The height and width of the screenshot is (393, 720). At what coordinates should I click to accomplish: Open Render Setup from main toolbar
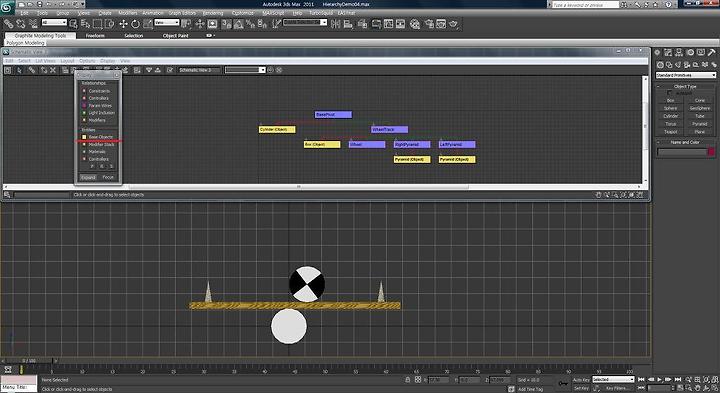point(429,24)
